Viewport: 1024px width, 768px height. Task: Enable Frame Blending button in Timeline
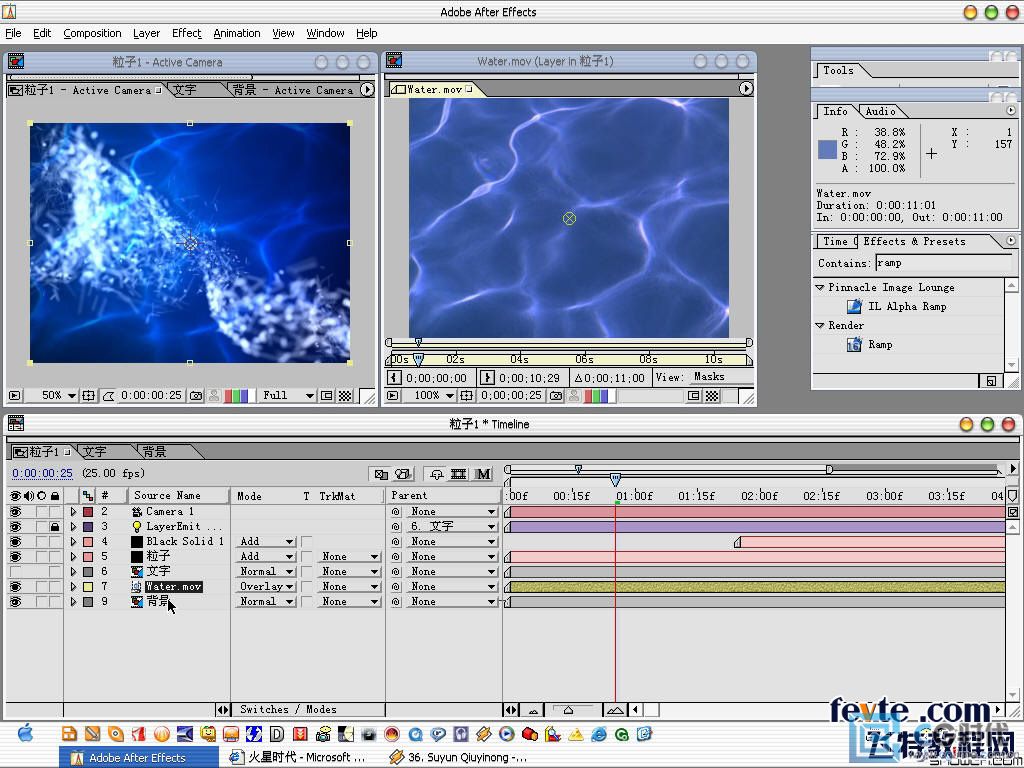coord(458,474)
